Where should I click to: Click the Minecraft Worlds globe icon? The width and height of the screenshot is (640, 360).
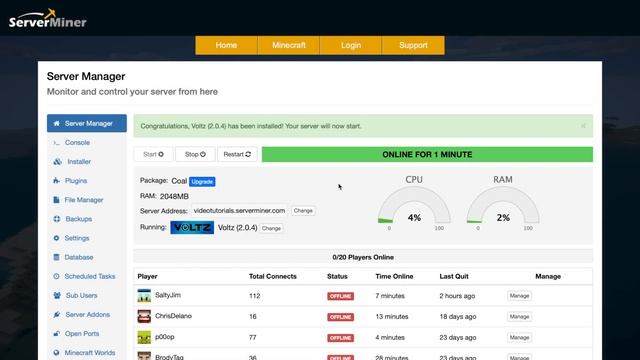pyautogui.click(x=56, y=353)
